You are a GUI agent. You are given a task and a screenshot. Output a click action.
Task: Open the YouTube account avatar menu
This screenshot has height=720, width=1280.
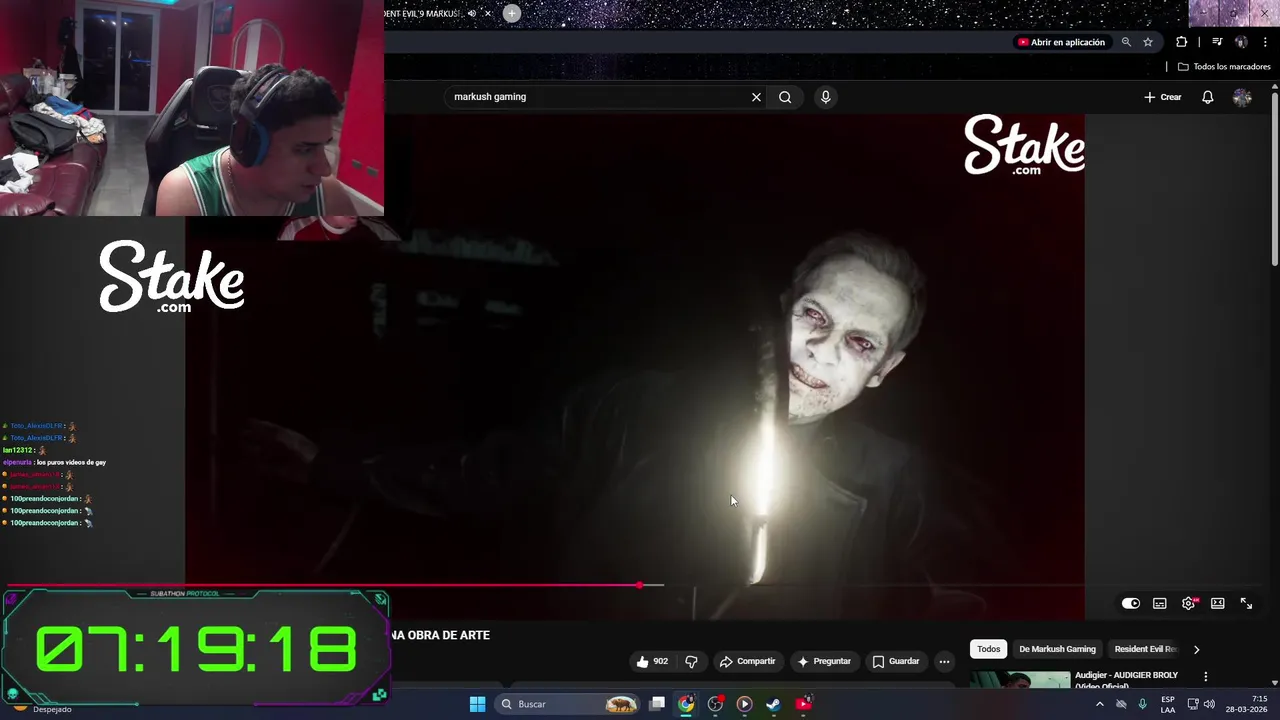click(1242, 97)
